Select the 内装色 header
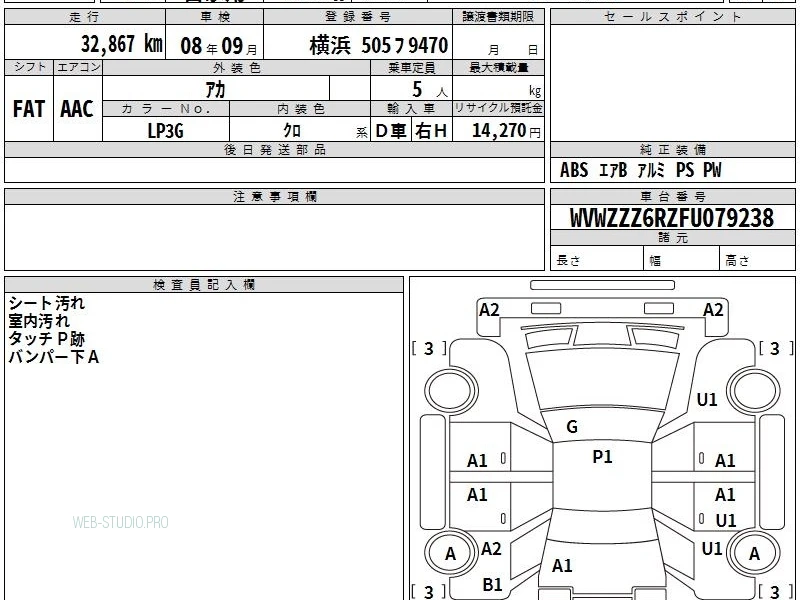Viewport: 800px width, 600px height. 300,109
